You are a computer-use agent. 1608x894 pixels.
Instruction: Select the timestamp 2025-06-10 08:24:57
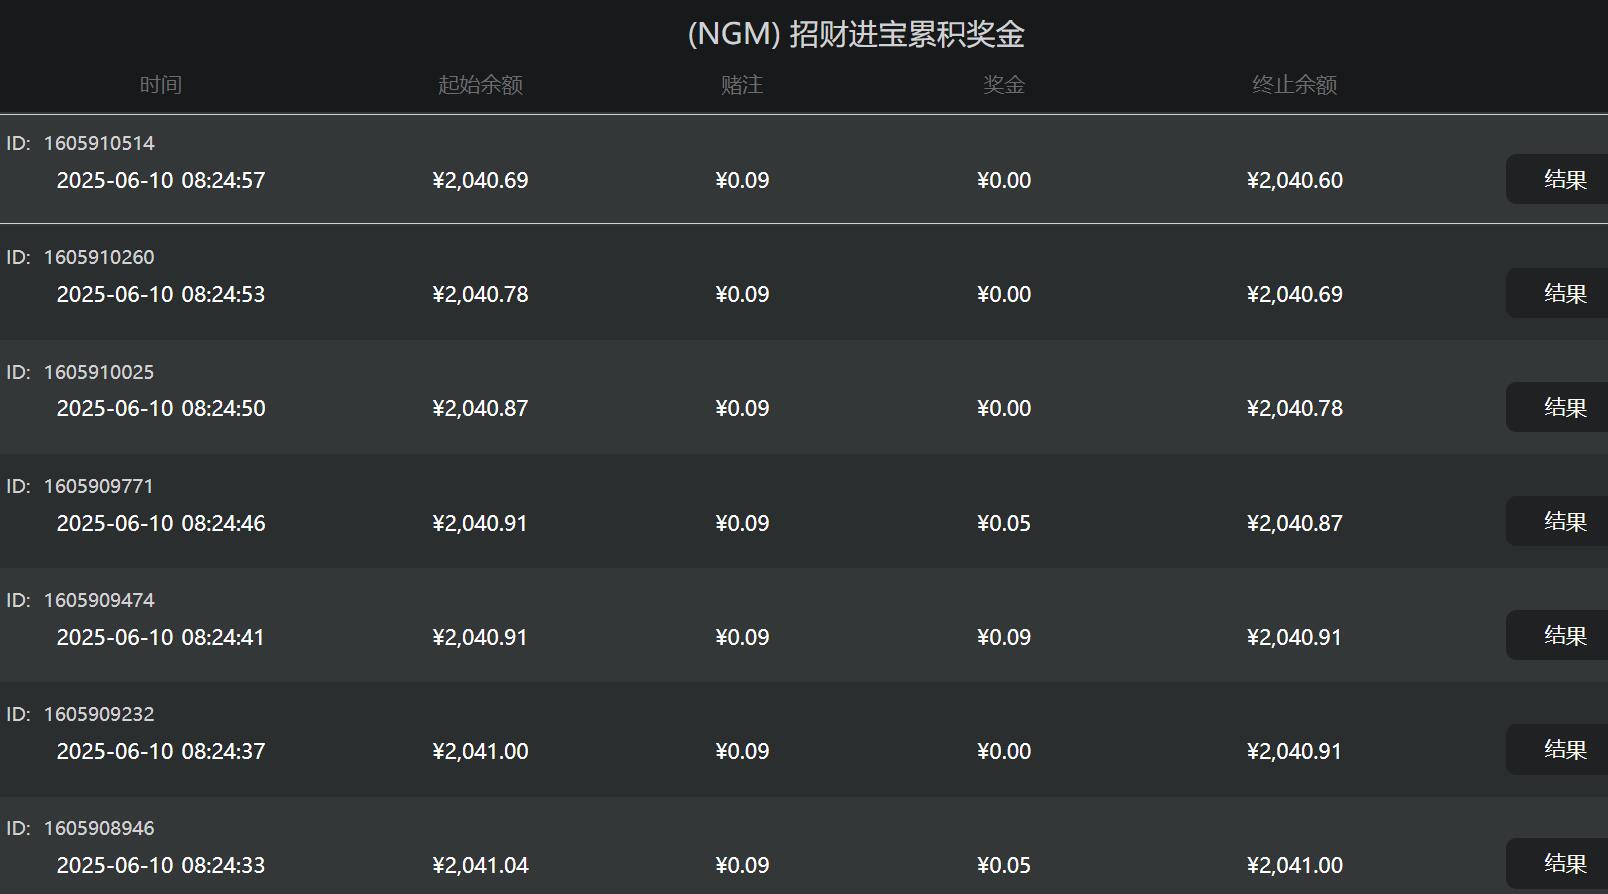click(x=161, y=180)
